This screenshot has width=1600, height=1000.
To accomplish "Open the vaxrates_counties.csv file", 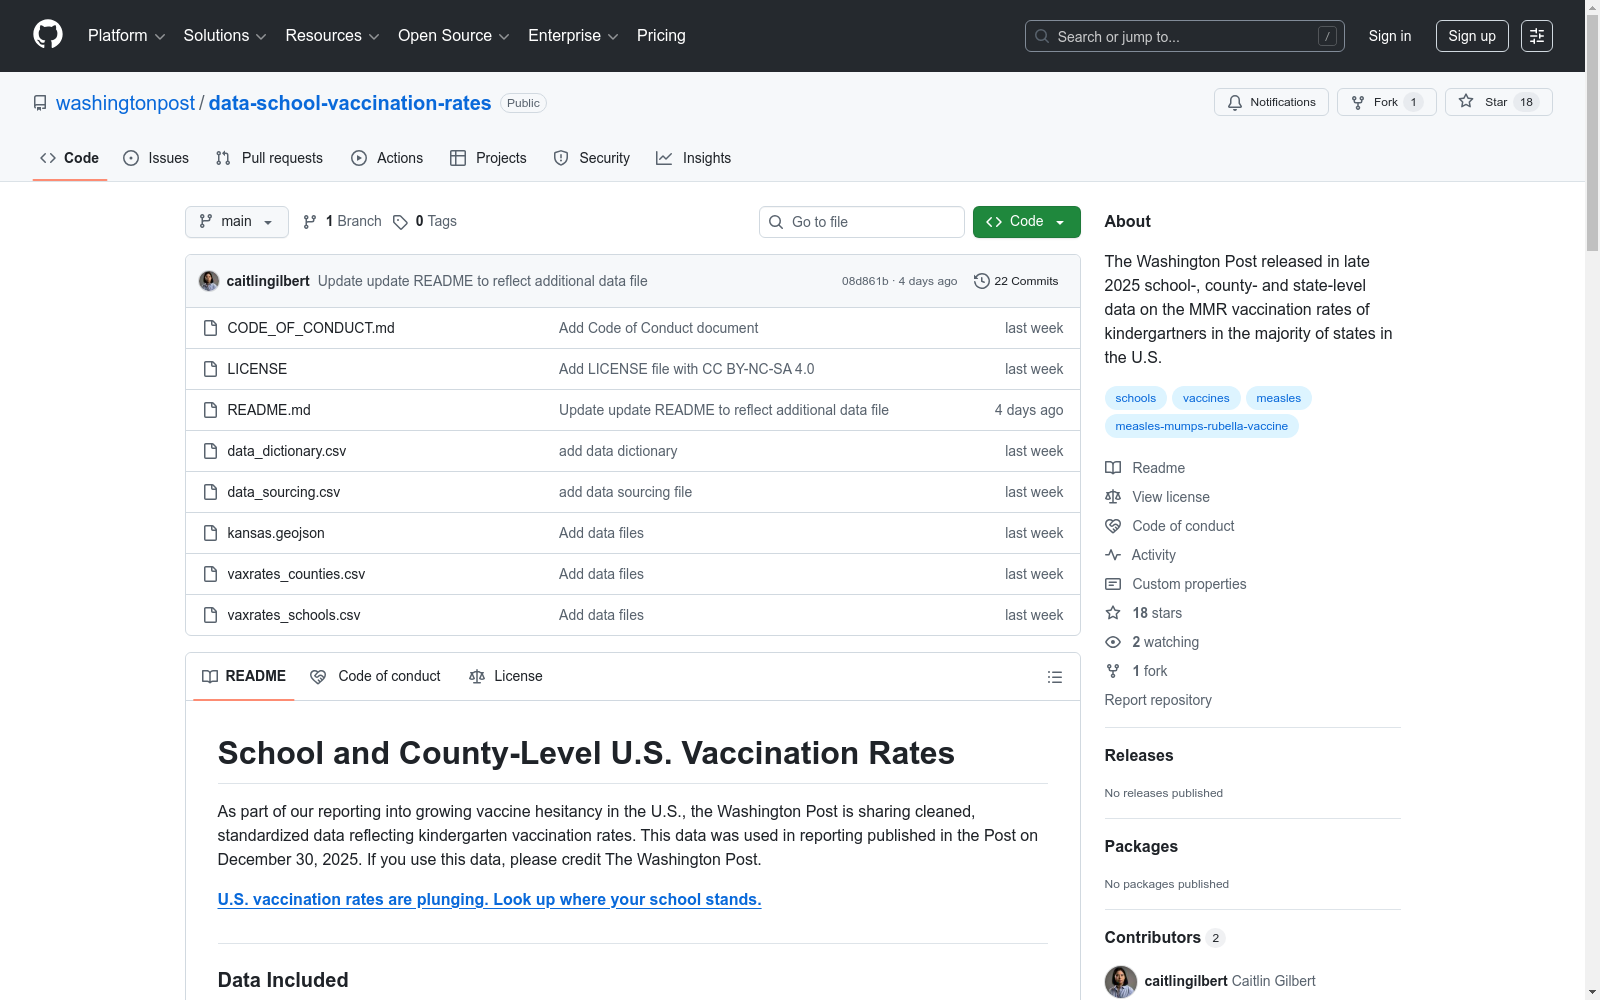I will [296, 574].
